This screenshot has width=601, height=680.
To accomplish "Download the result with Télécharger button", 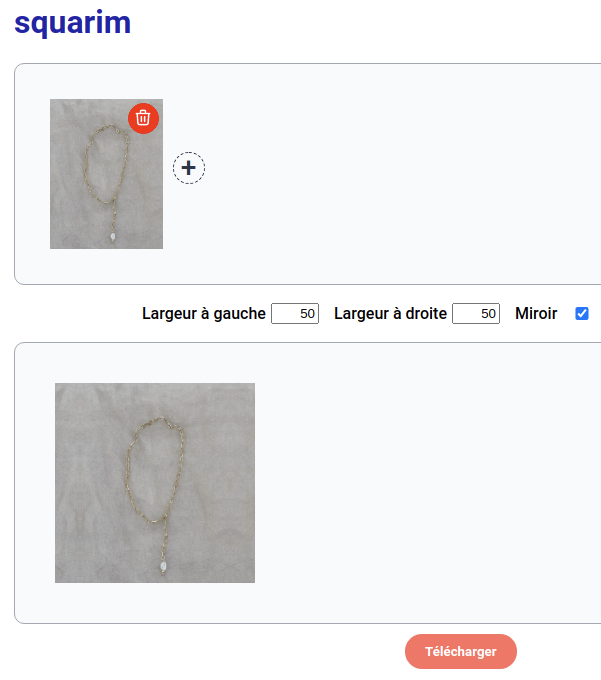I will 461,651.
